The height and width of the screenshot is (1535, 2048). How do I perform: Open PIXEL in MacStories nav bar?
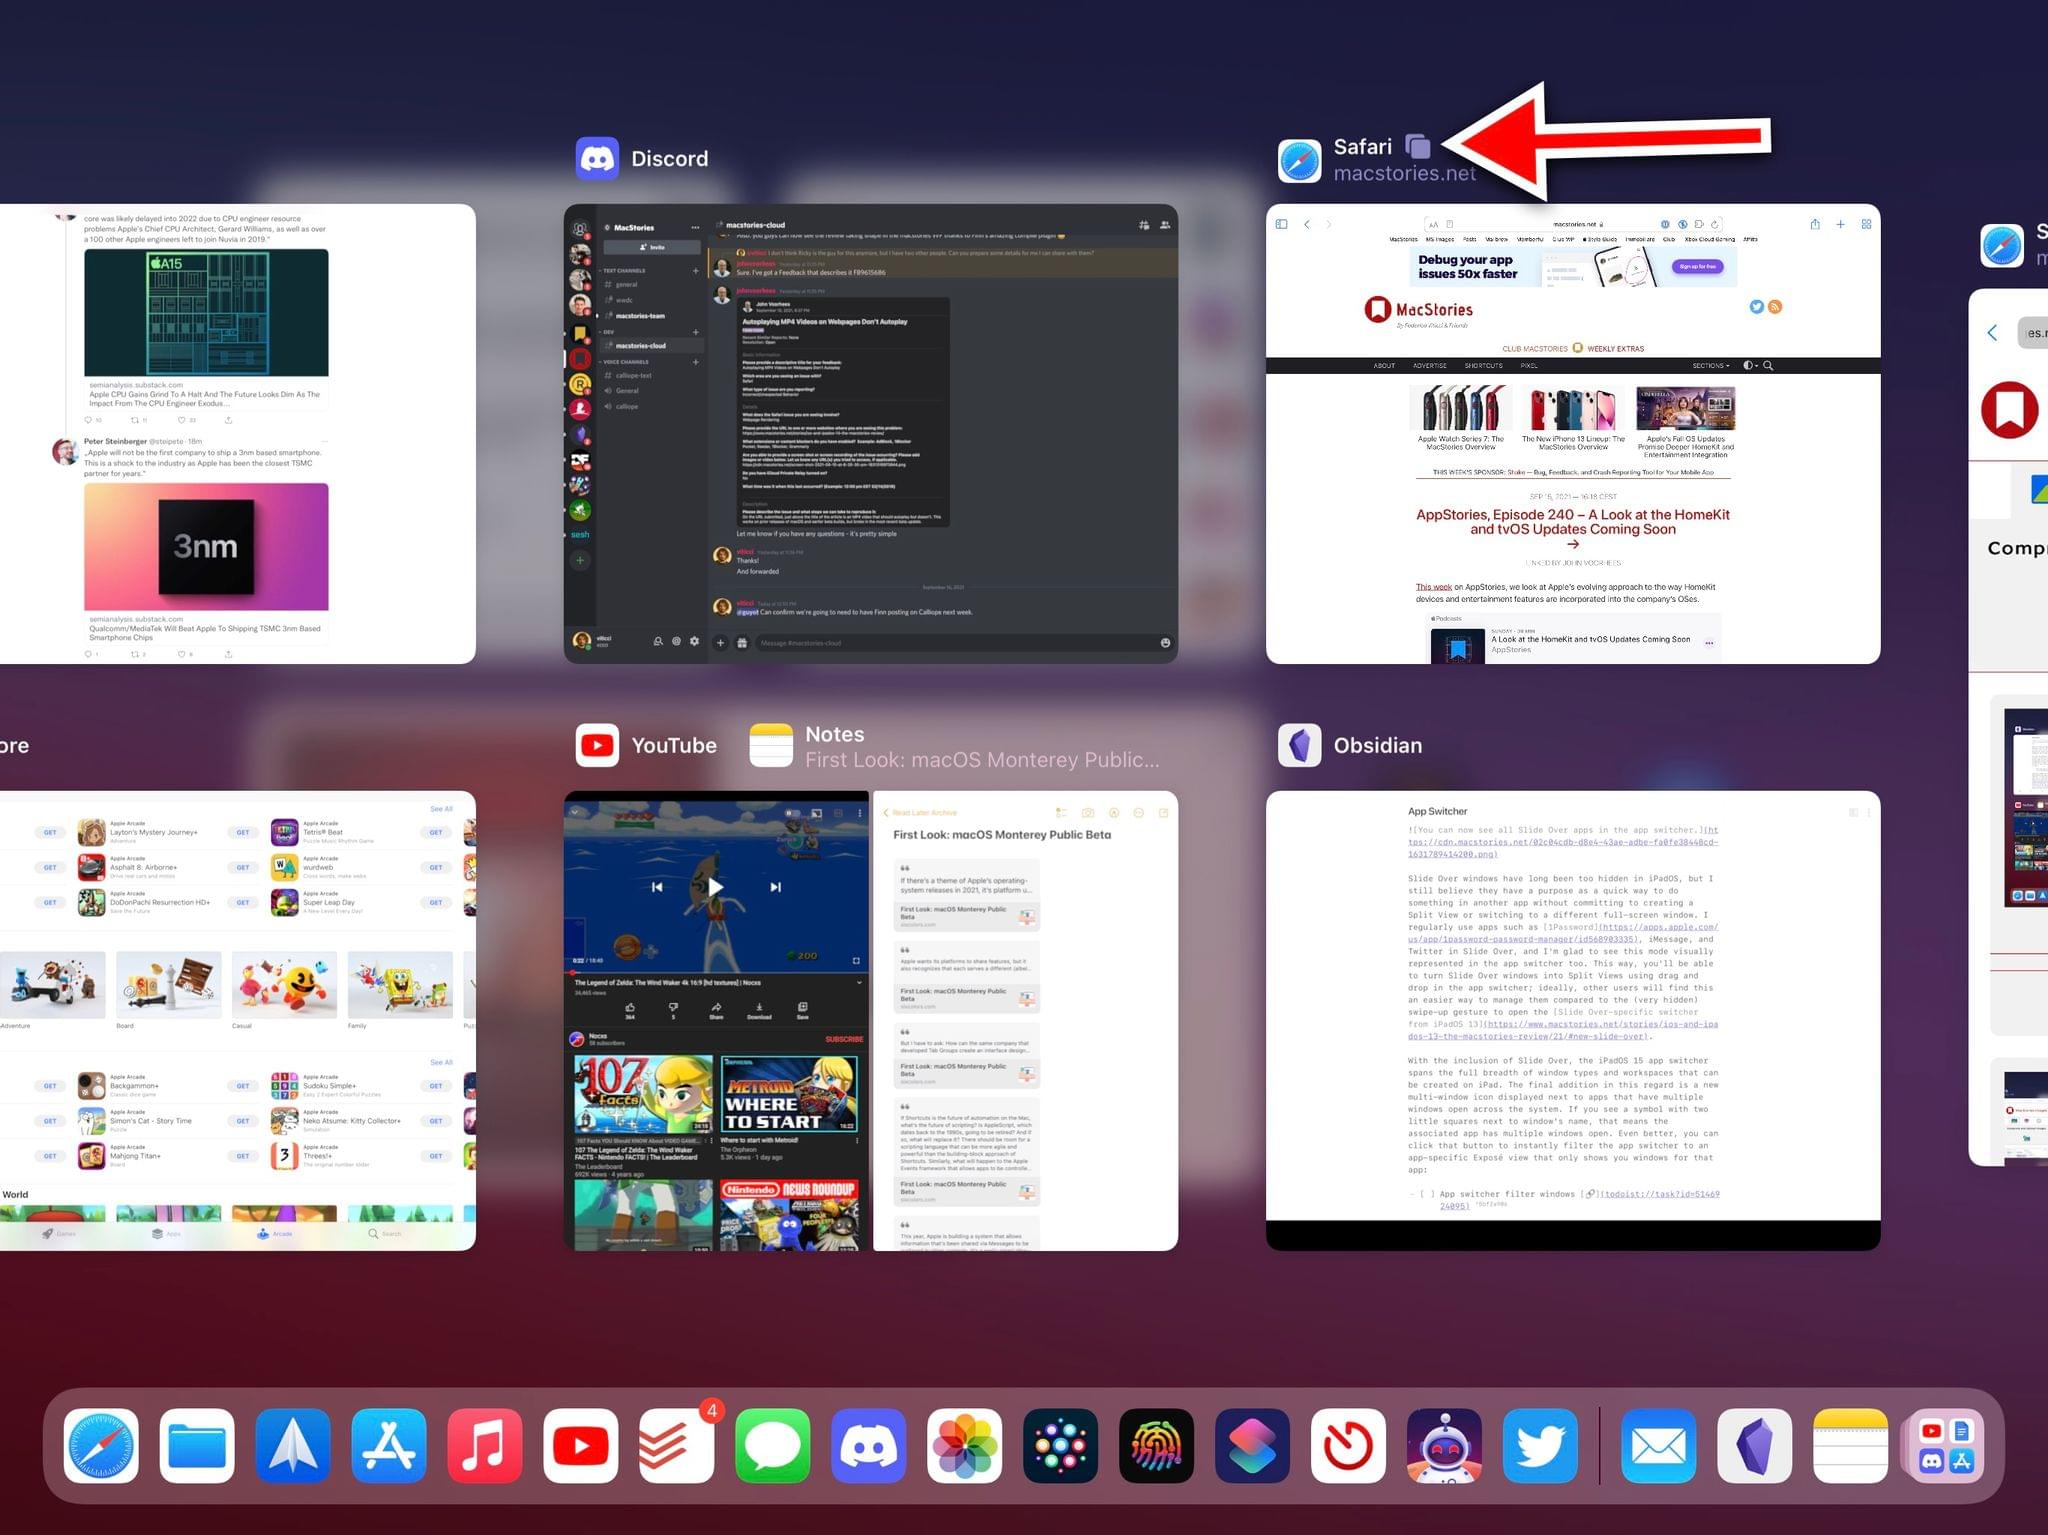point(1528,366)
